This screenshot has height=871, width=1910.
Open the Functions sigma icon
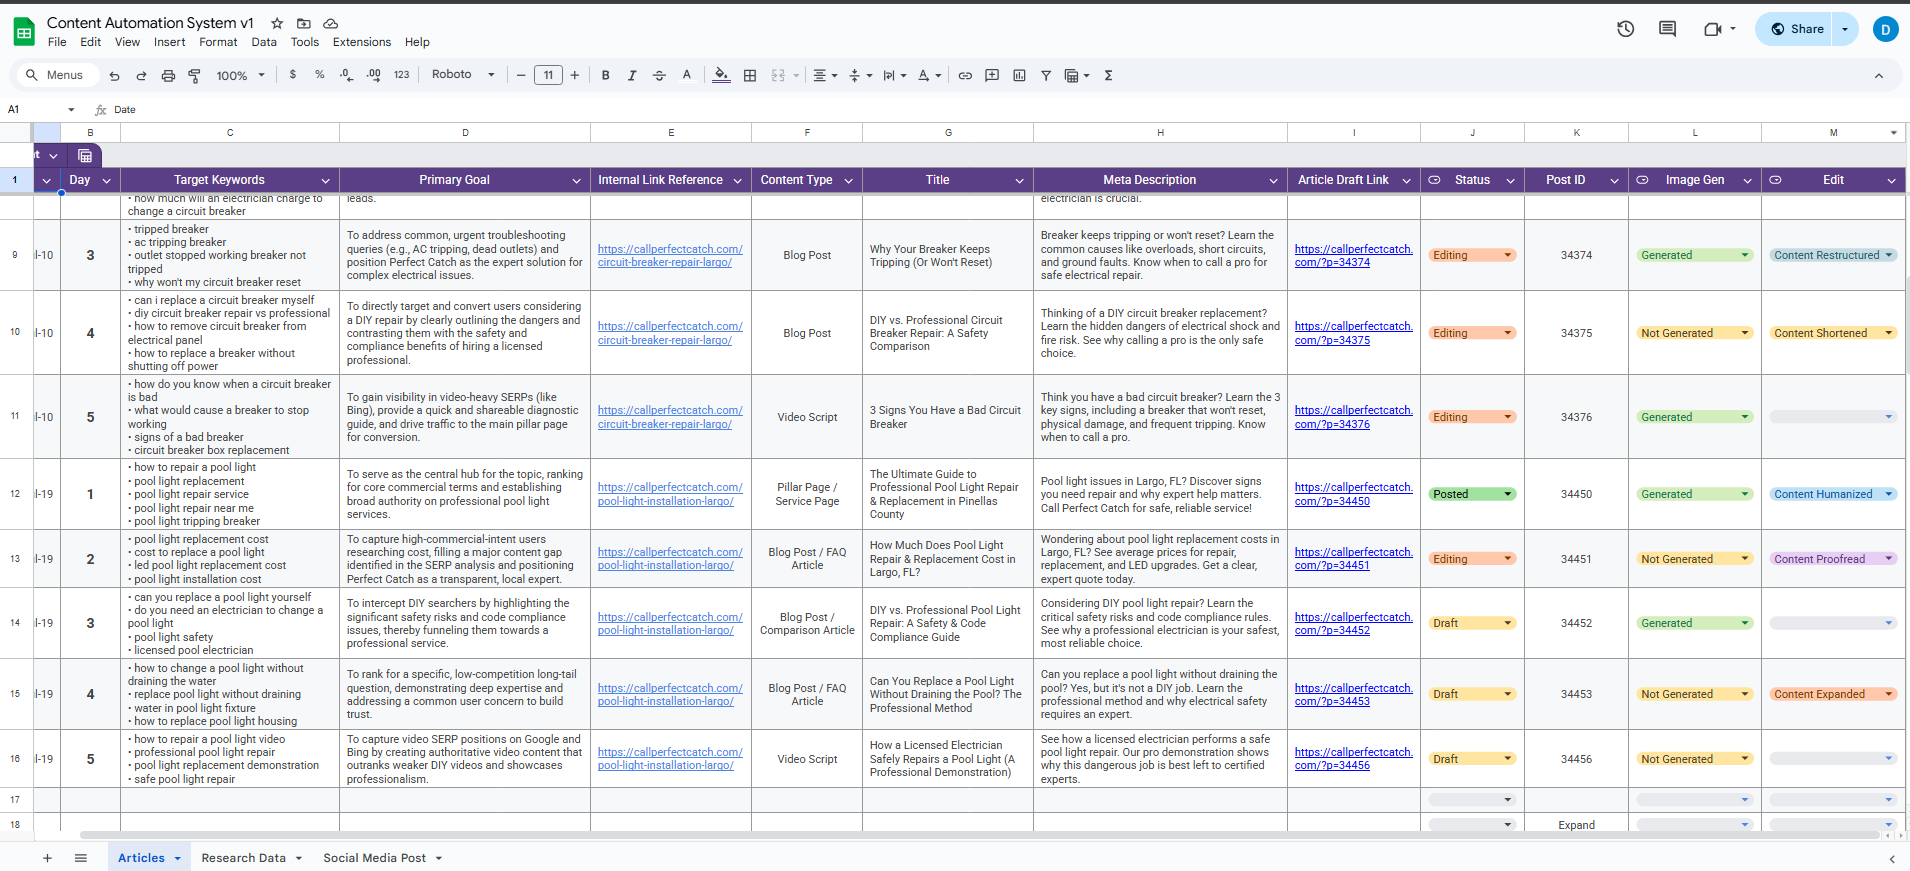[x=1108, y=75]
